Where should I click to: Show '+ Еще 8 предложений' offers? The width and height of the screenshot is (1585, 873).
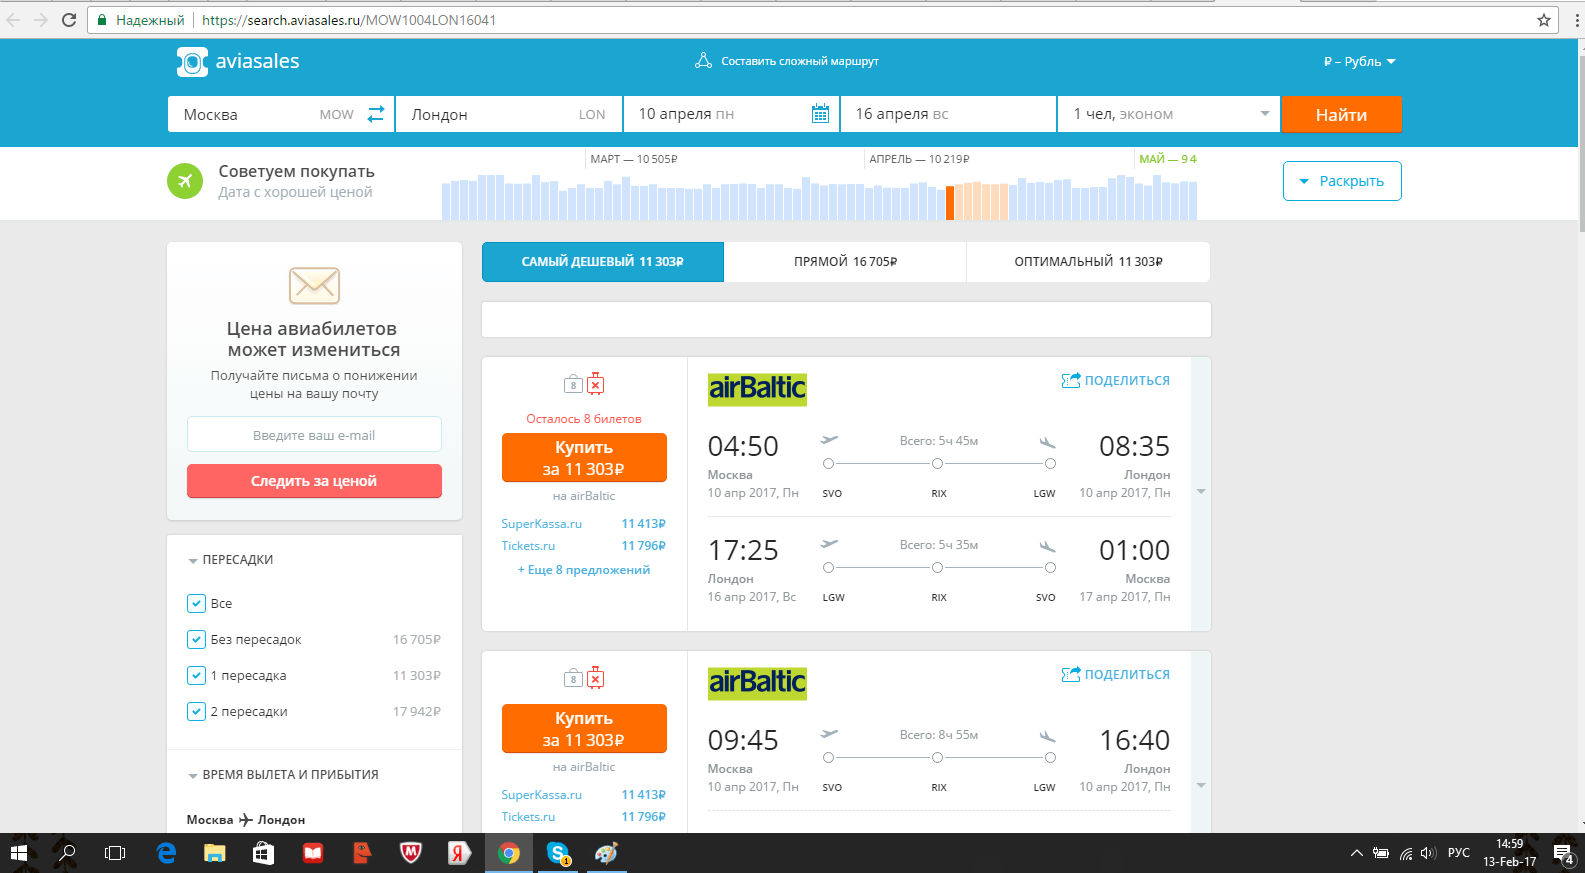click(x=584, y=570)
